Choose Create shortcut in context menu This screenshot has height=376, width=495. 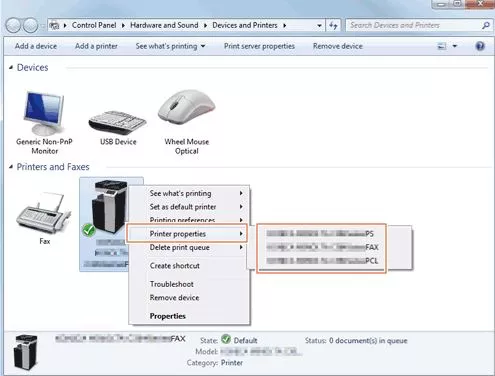click(189, 266)
